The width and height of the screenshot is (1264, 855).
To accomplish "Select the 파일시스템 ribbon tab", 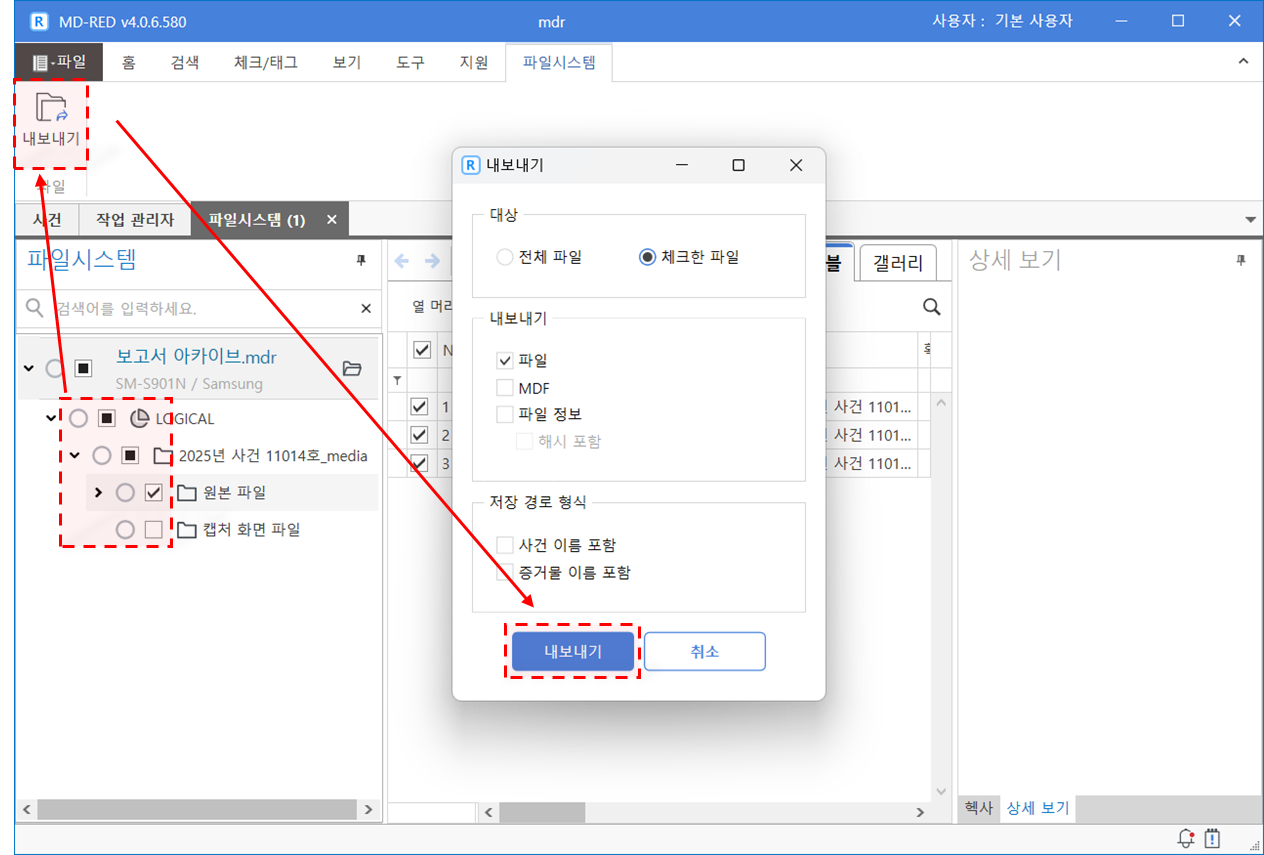I will [559, 62].
